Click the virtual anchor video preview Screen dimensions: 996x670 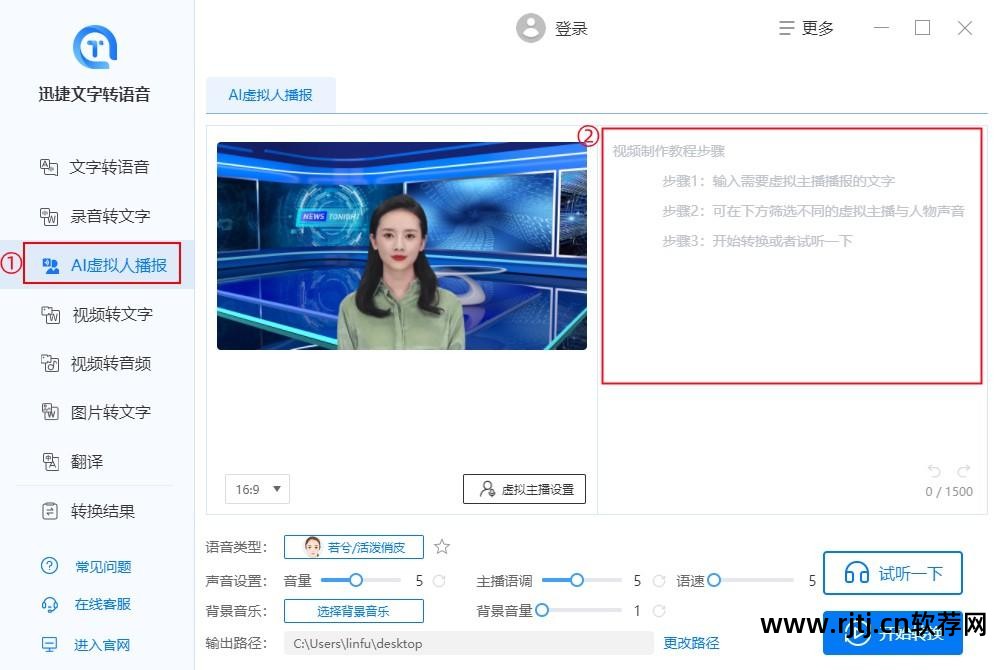[401, 246]
